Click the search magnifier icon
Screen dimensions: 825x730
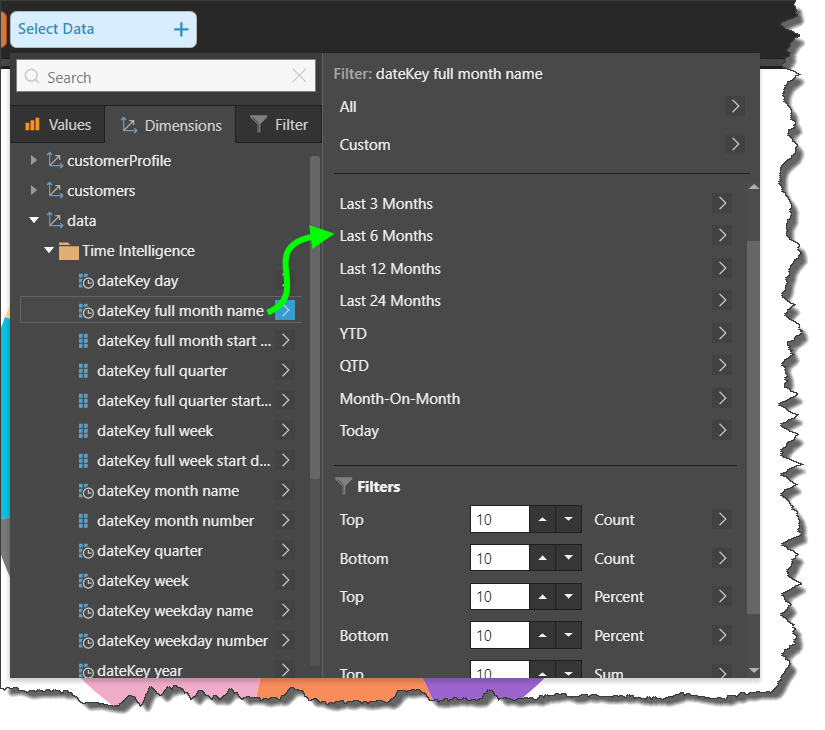[x=32, y=76]
